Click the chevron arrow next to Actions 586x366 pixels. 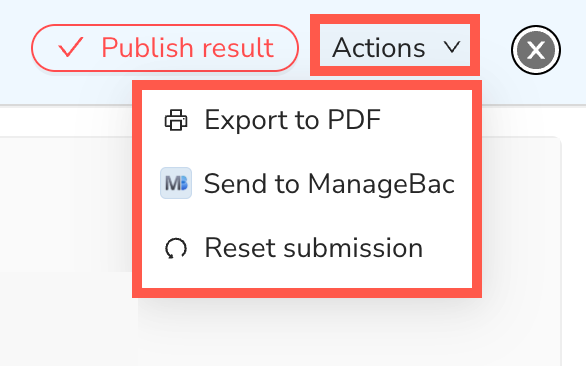452,47
